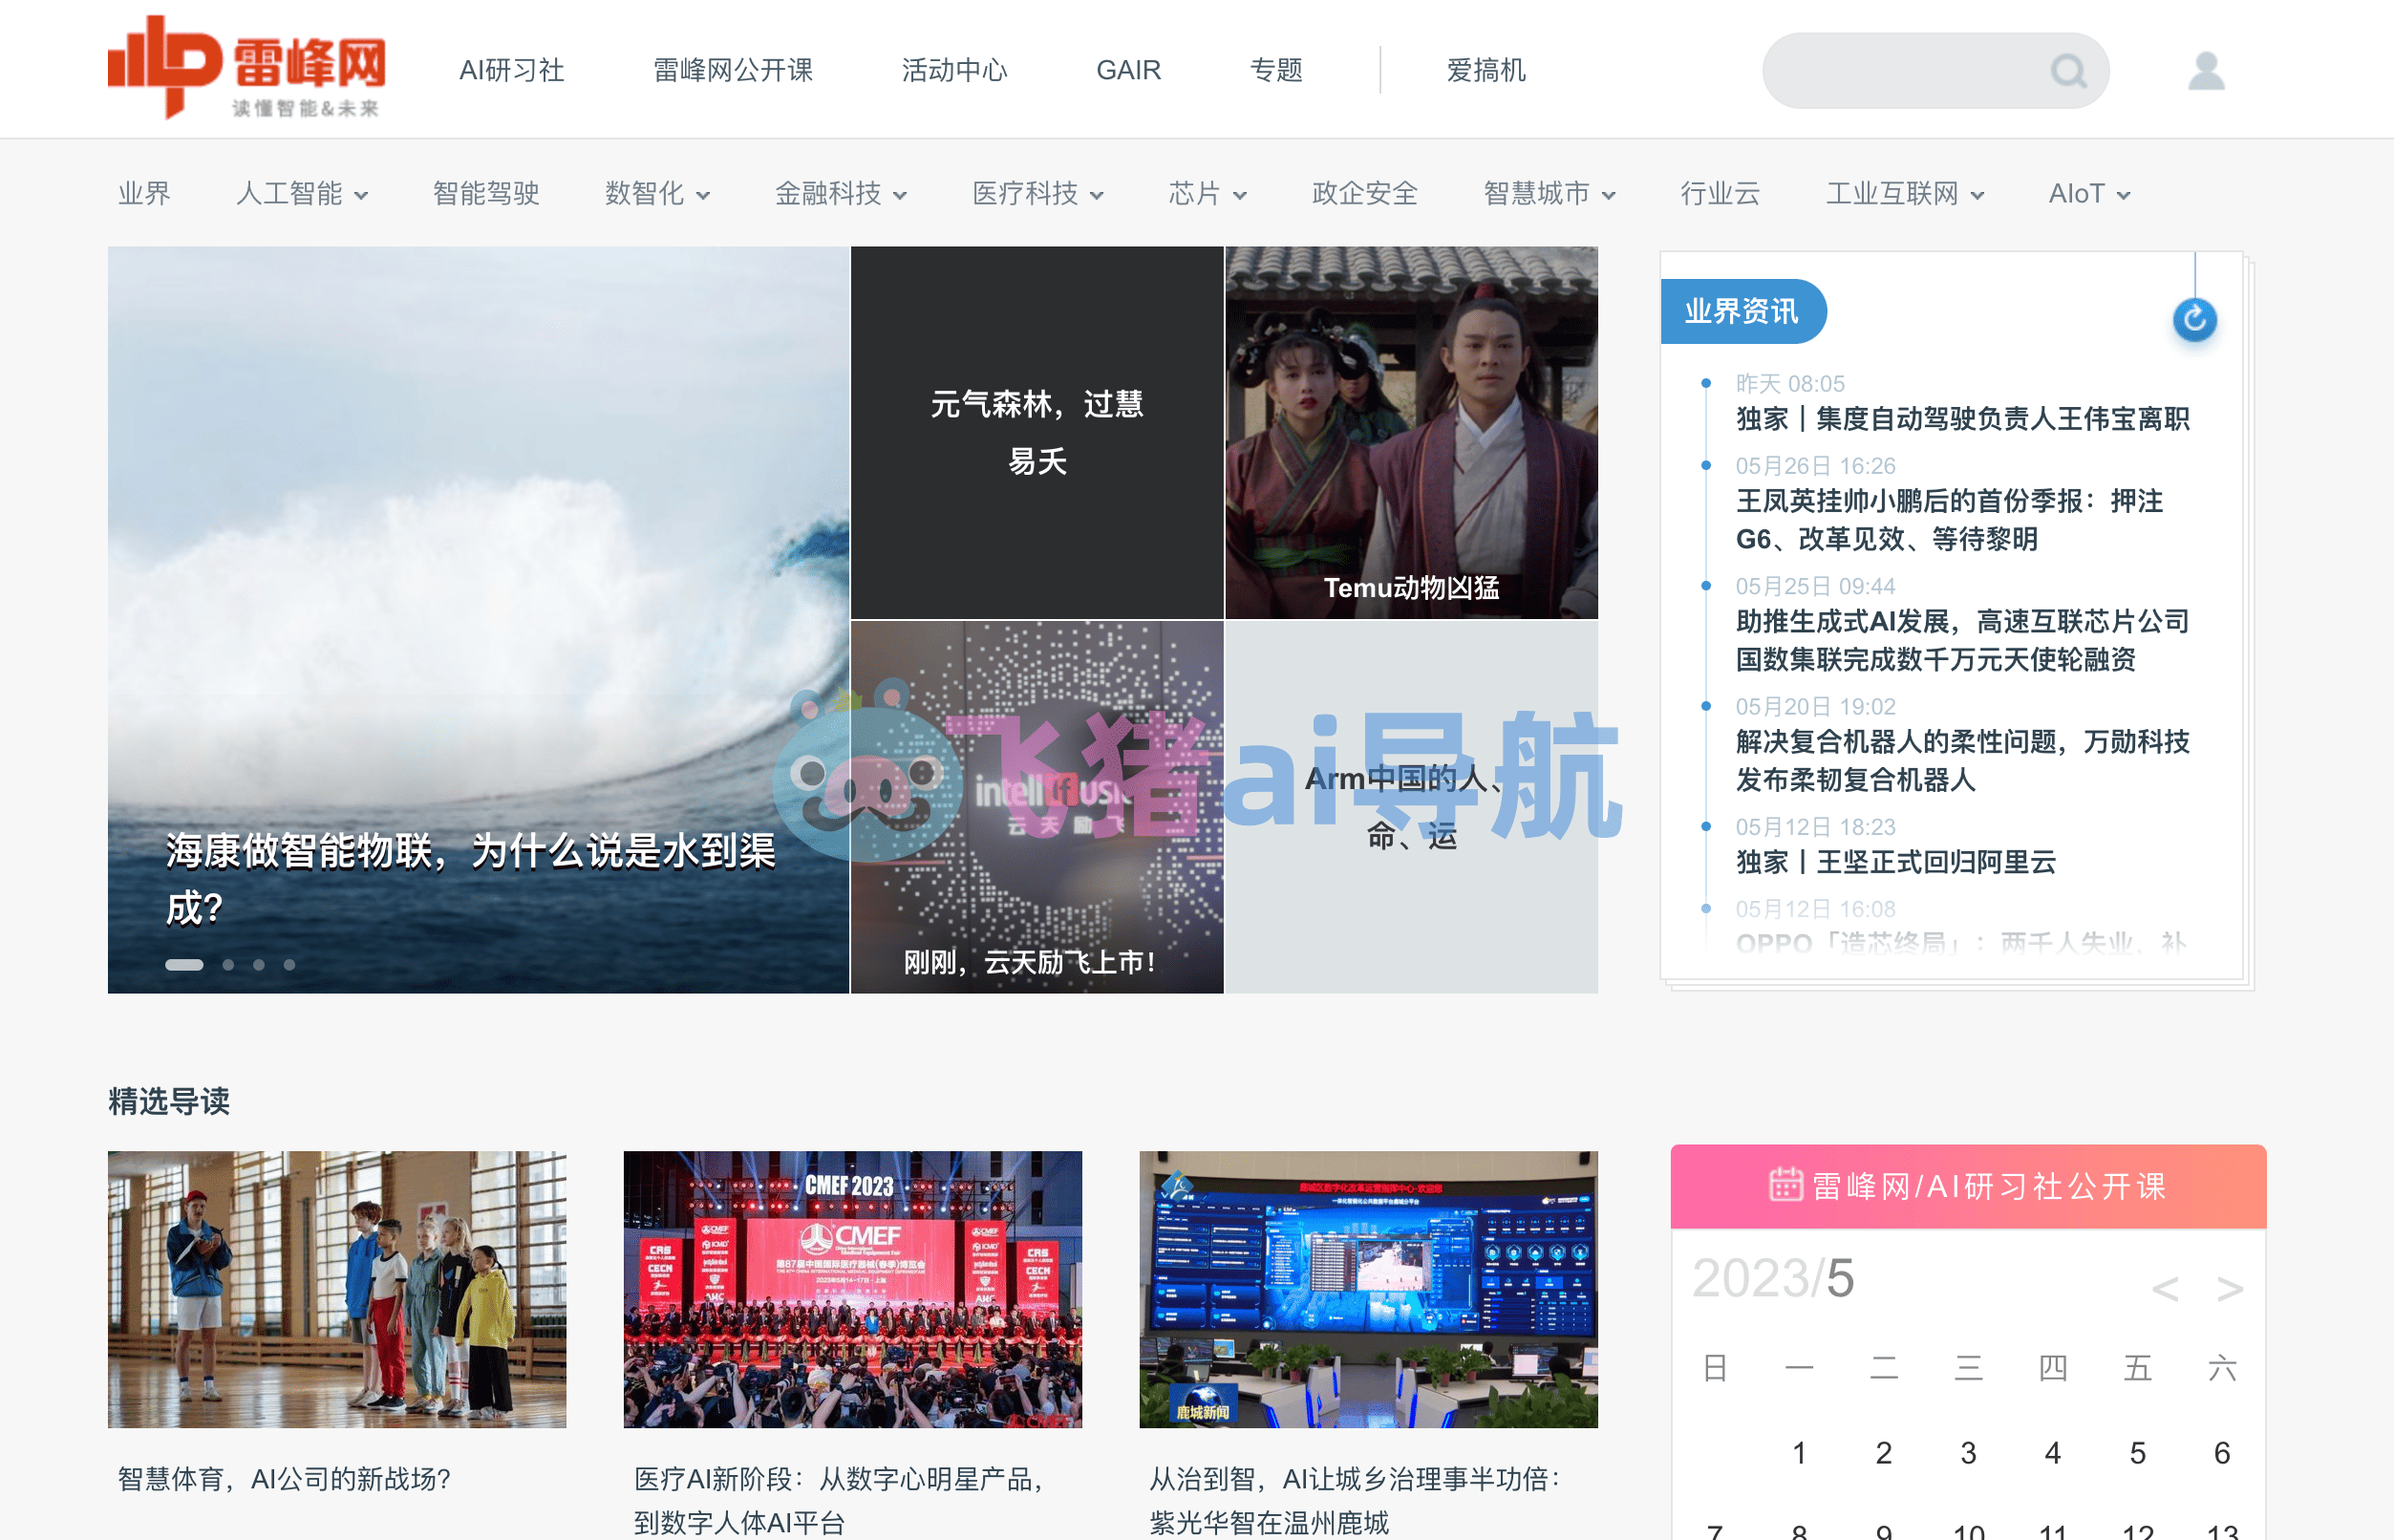
Task: Go to next month in calendar
Action: [x=2229, y=1288]
